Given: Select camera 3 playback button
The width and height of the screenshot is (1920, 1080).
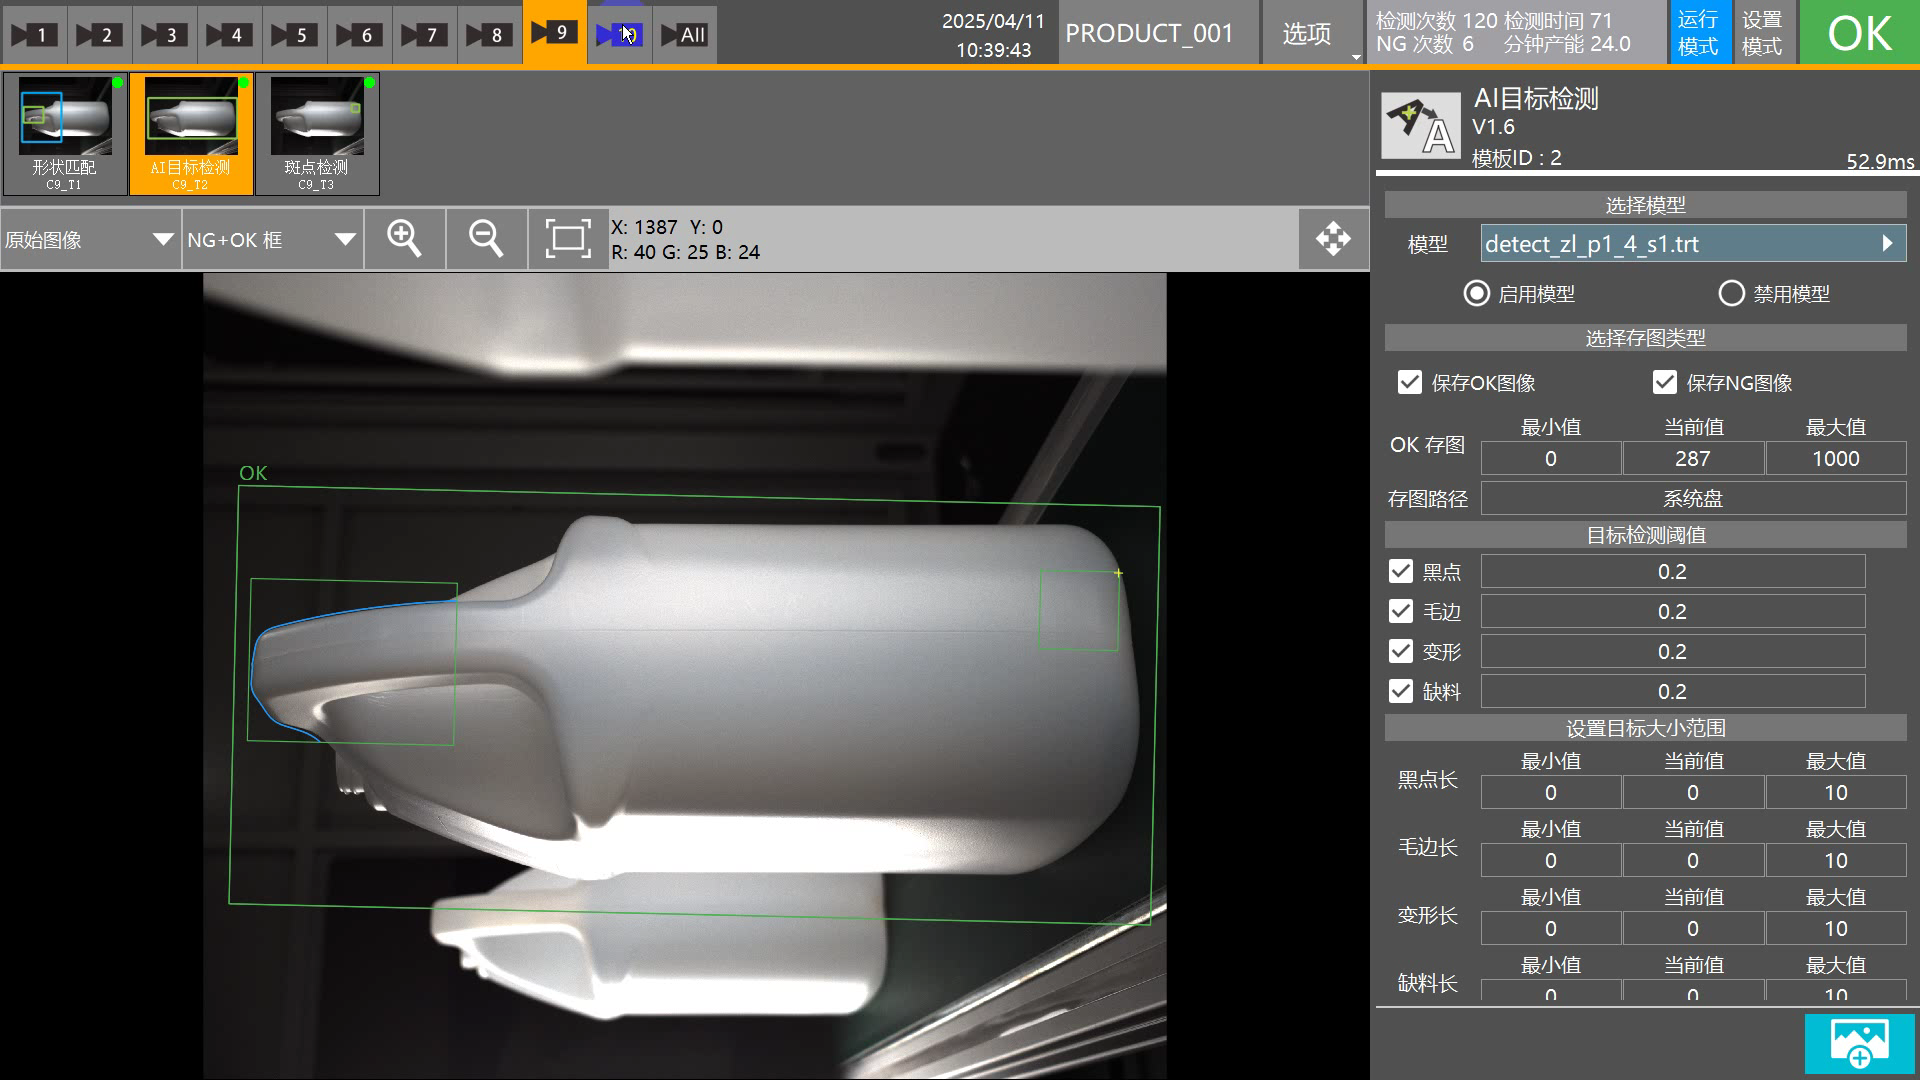Looking at the screenshot, I should tap(164, 34).
